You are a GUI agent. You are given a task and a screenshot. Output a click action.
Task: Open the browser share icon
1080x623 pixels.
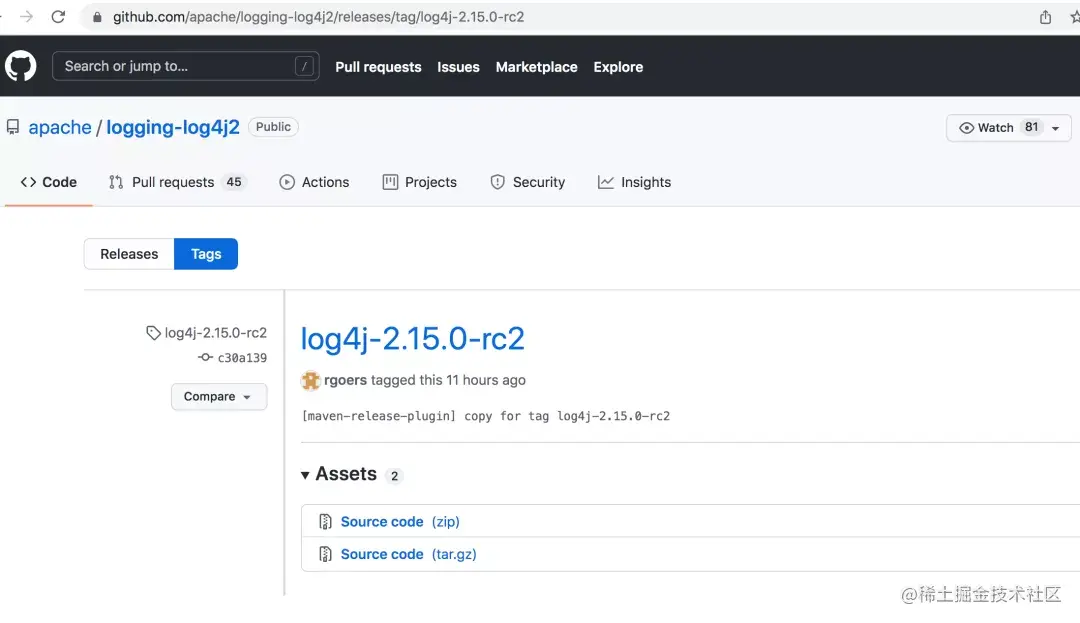[x=1045, y=17]
